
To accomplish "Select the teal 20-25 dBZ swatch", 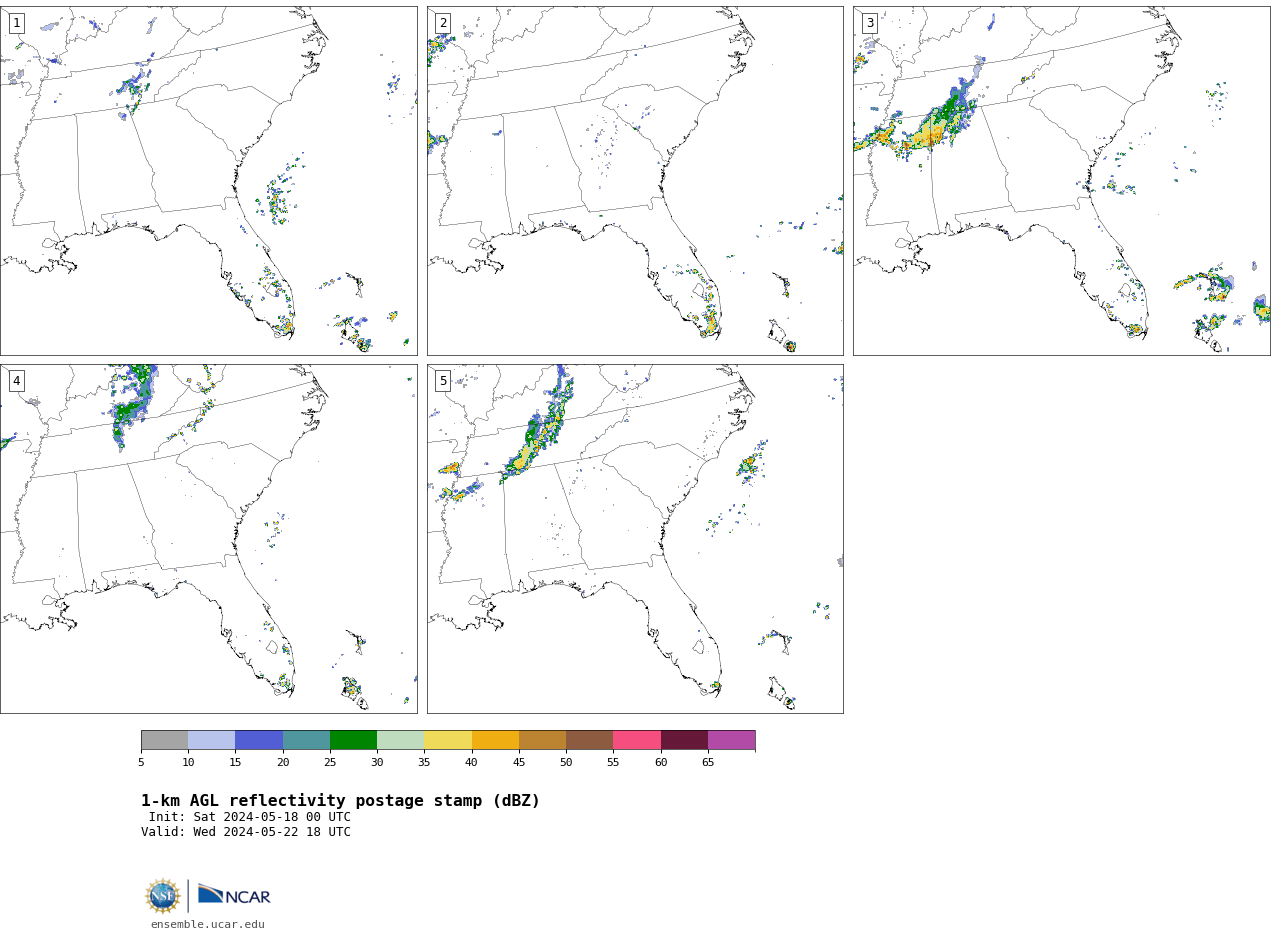I will point(306,740).
